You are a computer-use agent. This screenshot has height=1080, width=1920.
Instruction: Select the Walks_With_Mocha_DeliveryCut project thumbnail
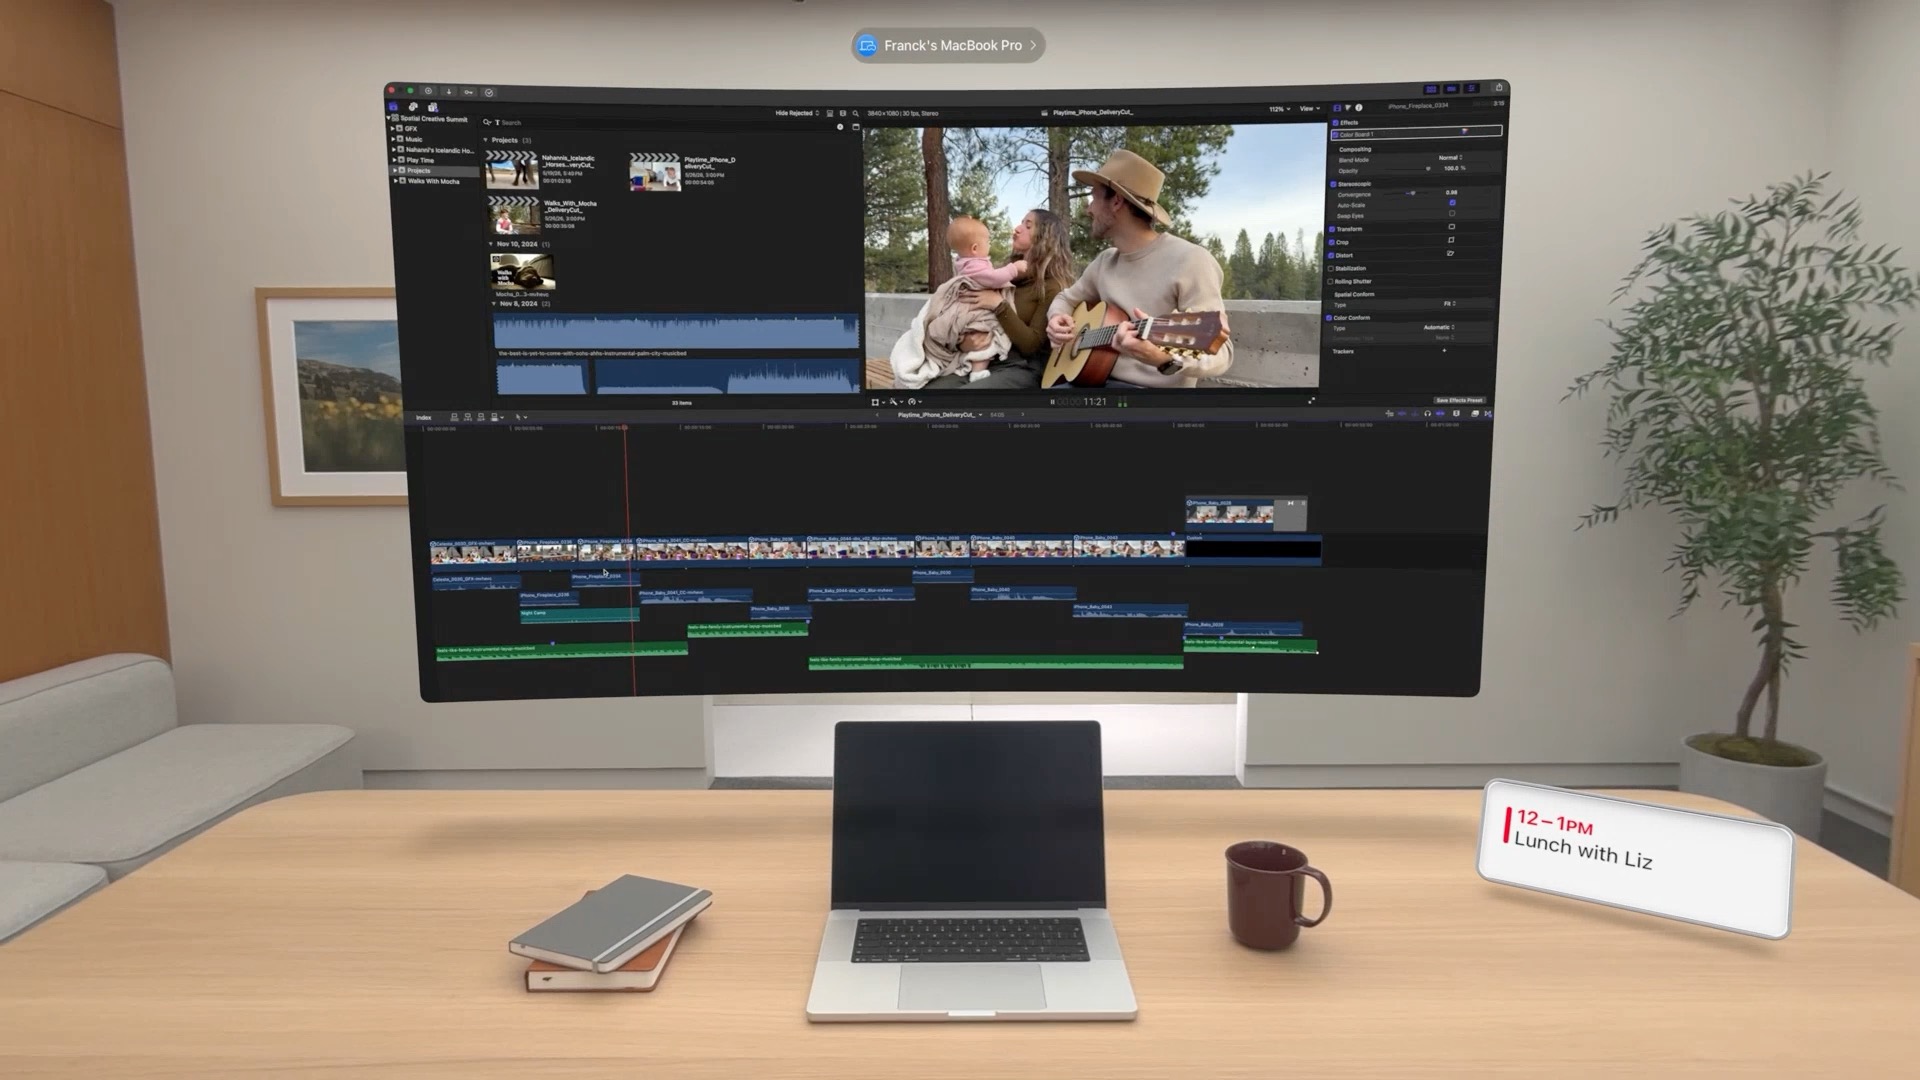coord(513,215)
